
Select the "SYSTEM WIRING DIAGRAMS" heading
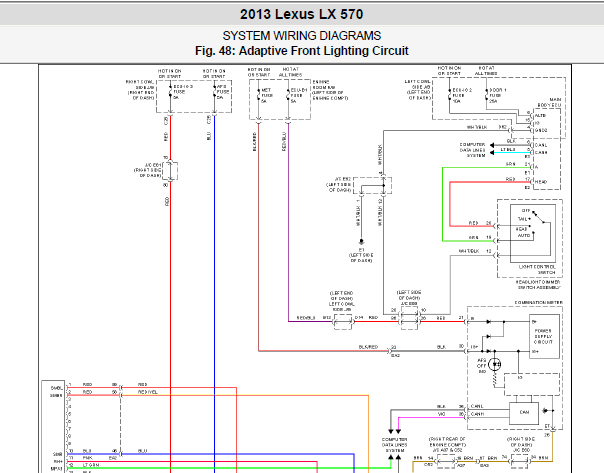click(302, 36)
